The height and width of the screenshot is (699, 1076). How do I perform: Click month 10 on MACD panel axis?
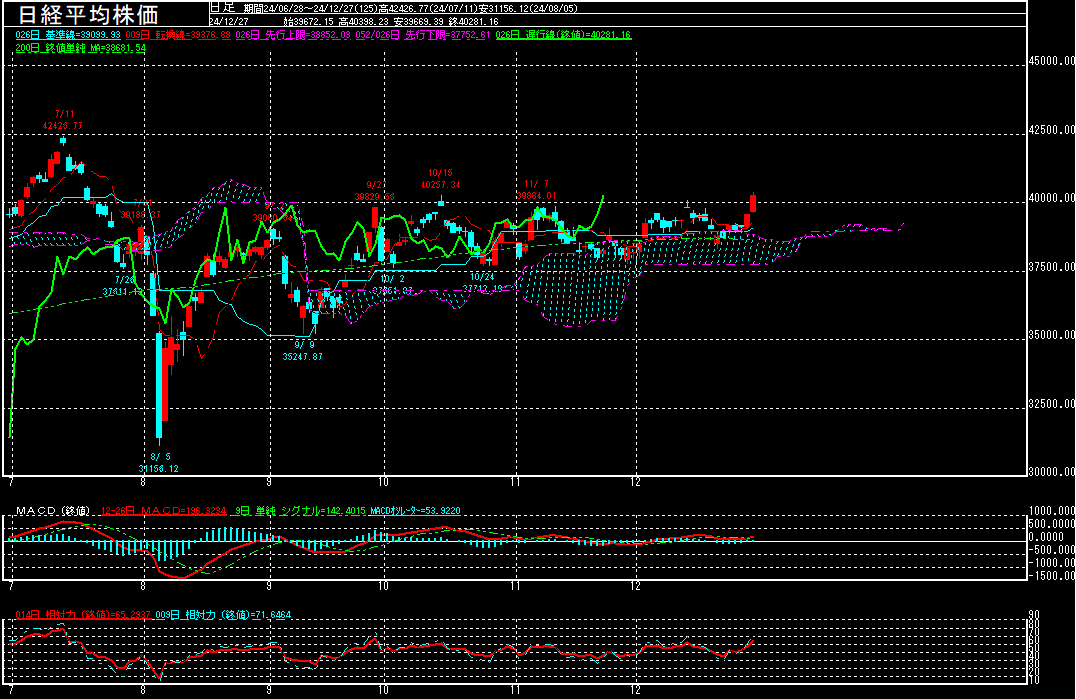(x=383, y=586)
